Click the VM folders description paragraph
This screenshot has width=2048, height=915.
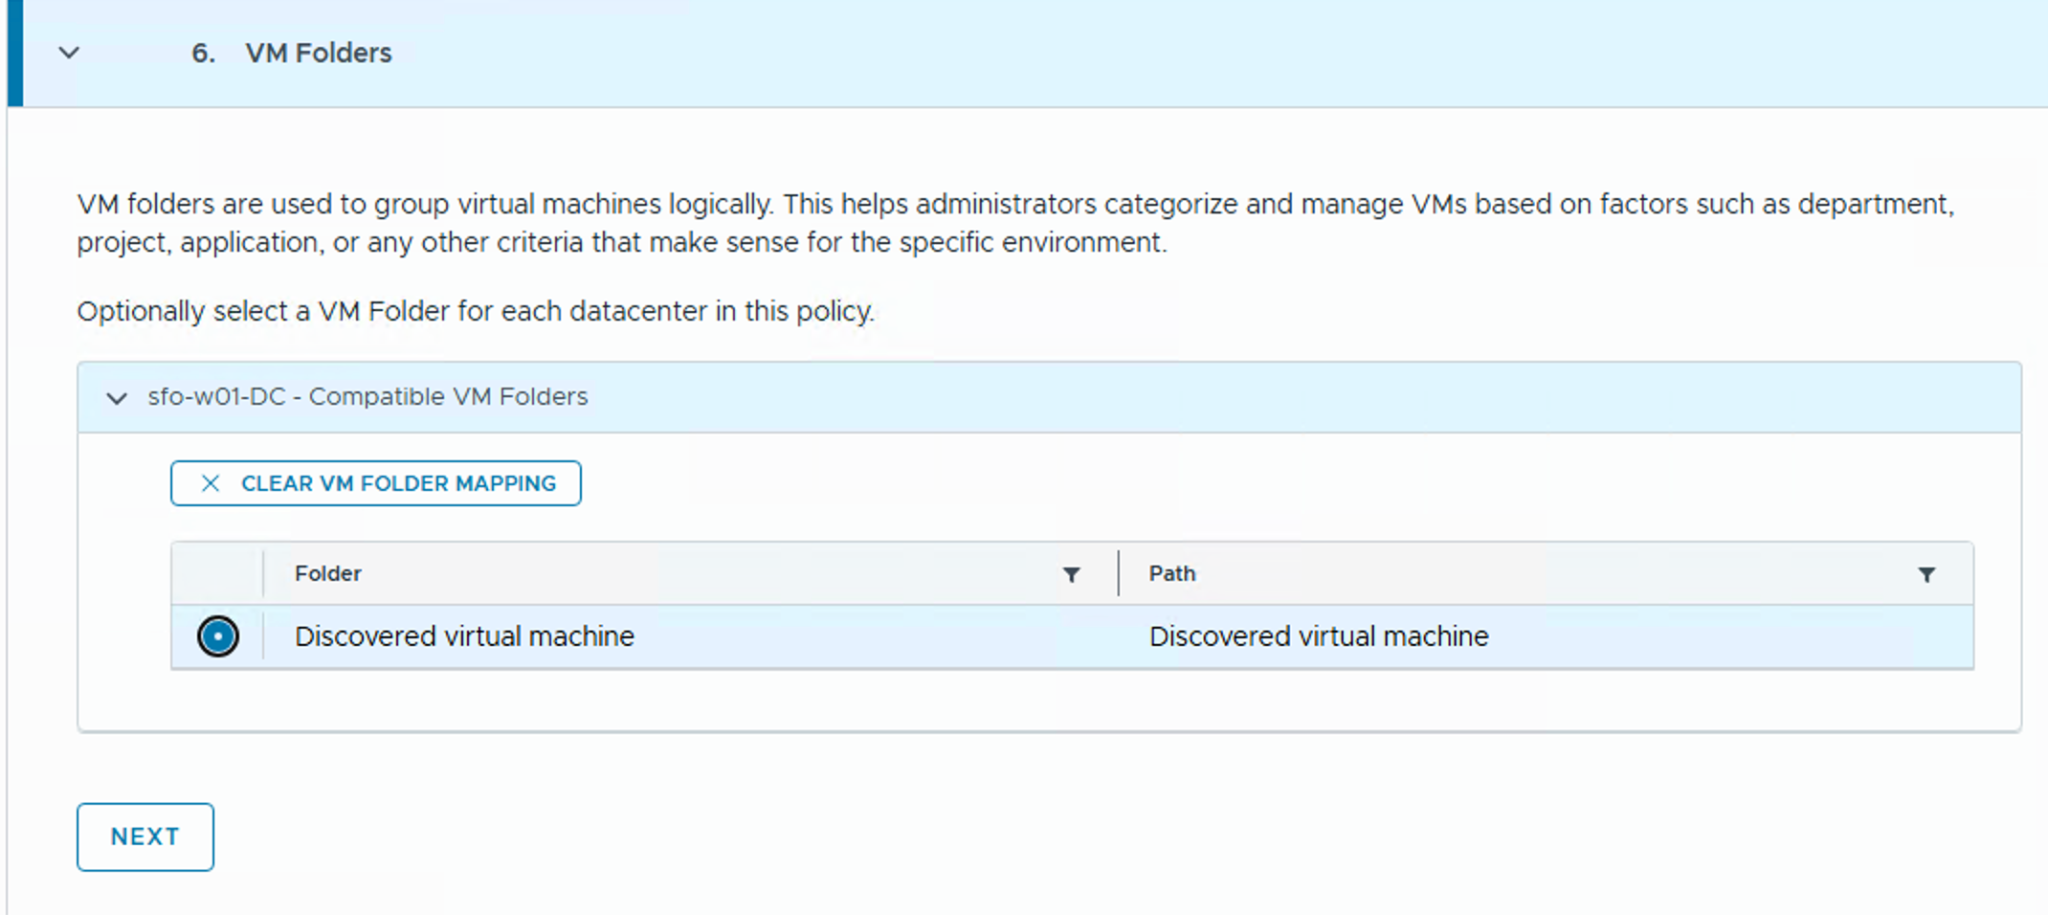pos(1015,223)
